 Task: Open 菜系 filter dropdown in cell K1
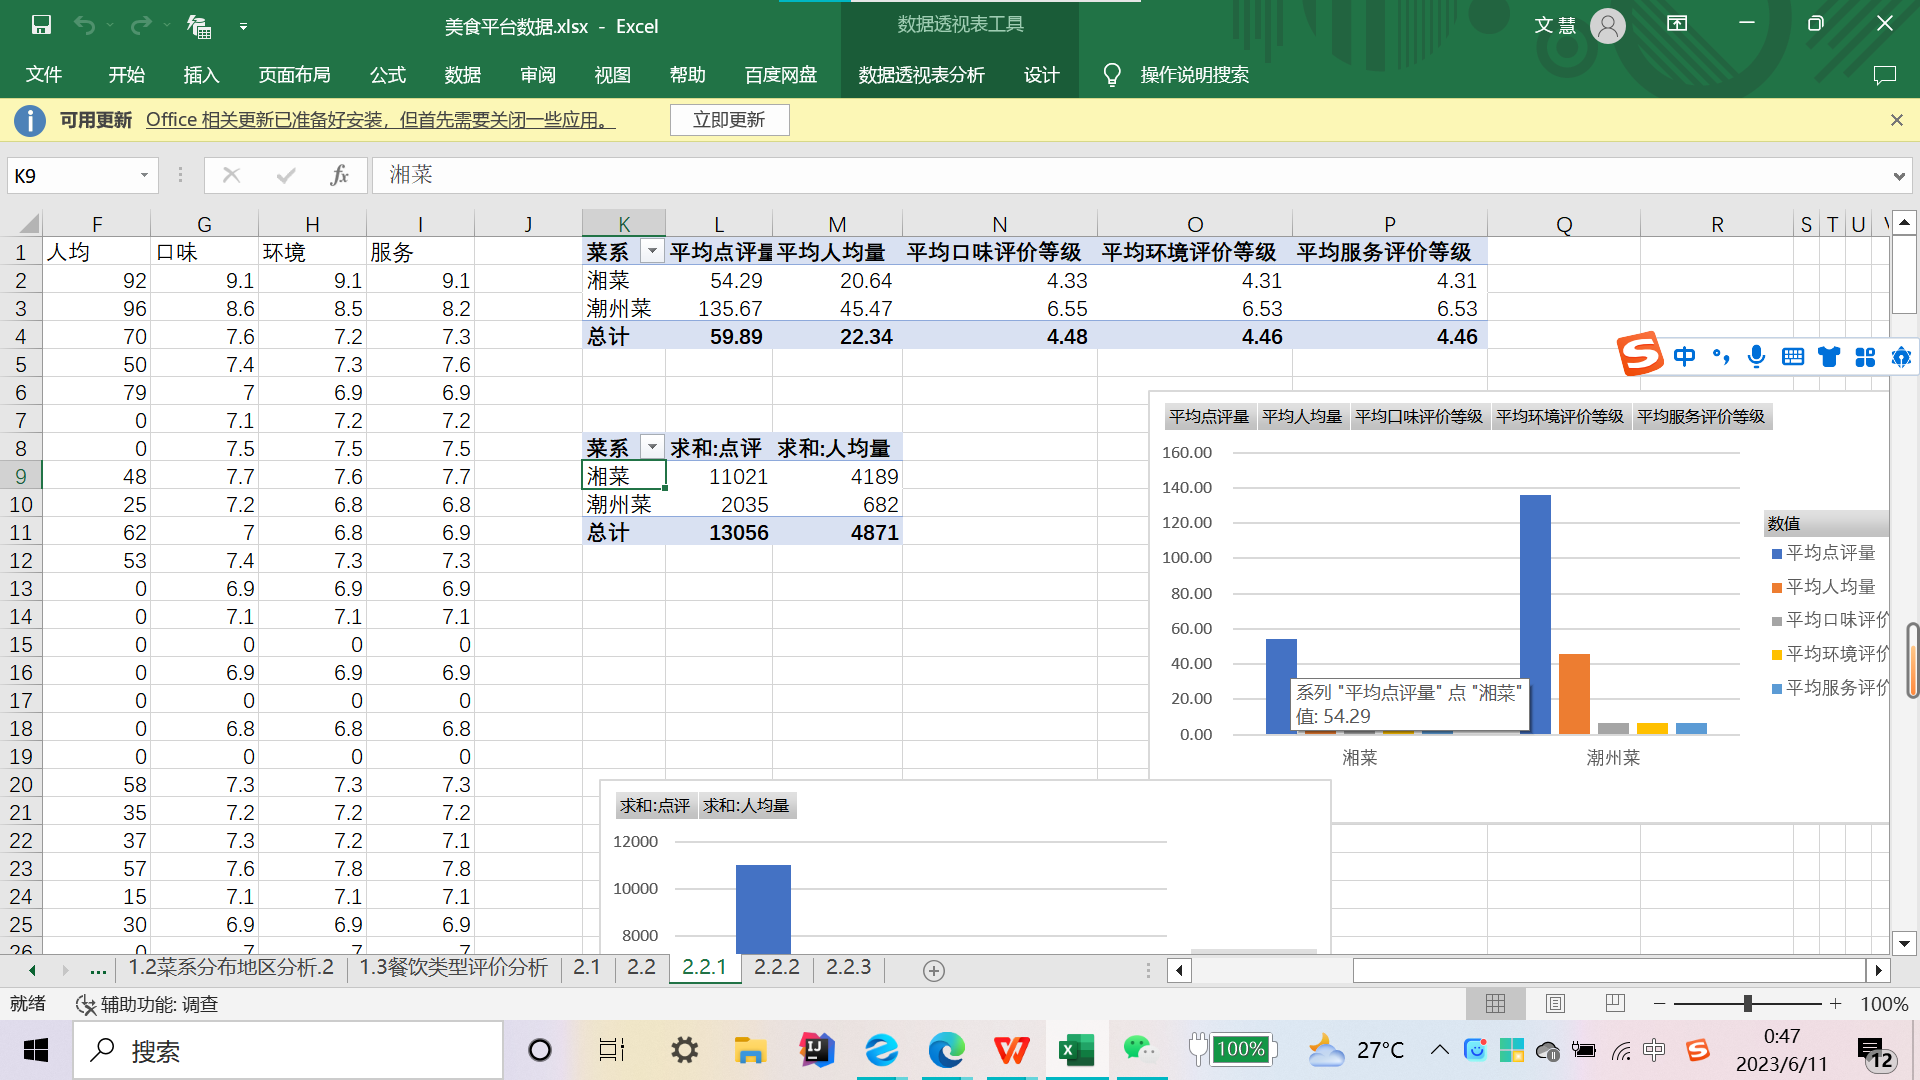click(652, 251)
